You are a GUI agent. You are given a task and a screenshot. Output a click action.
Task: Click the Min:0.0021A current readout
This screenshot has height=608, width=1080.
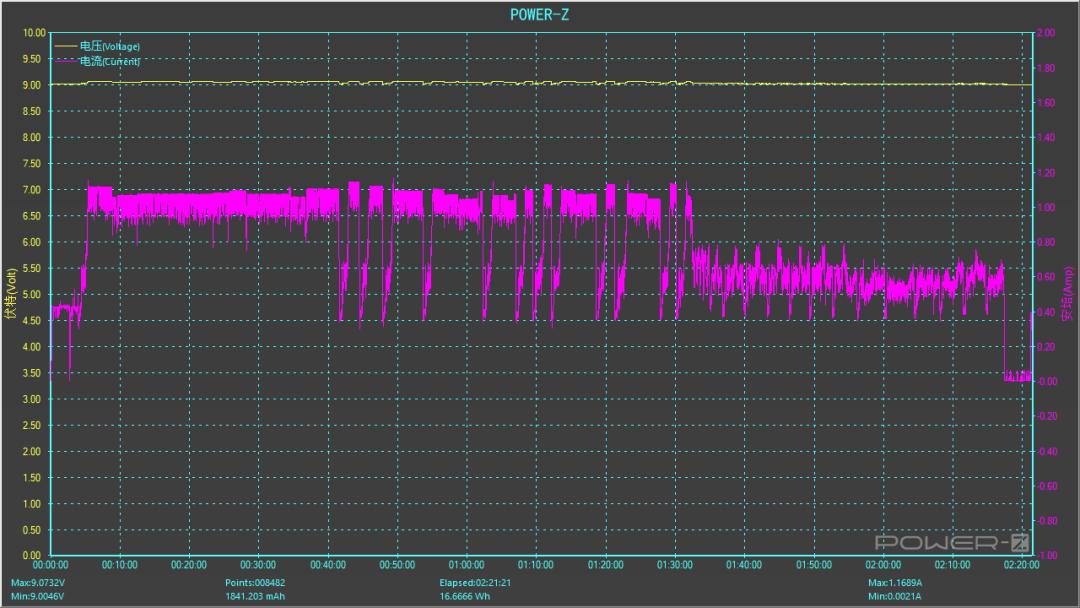[894, 596]
